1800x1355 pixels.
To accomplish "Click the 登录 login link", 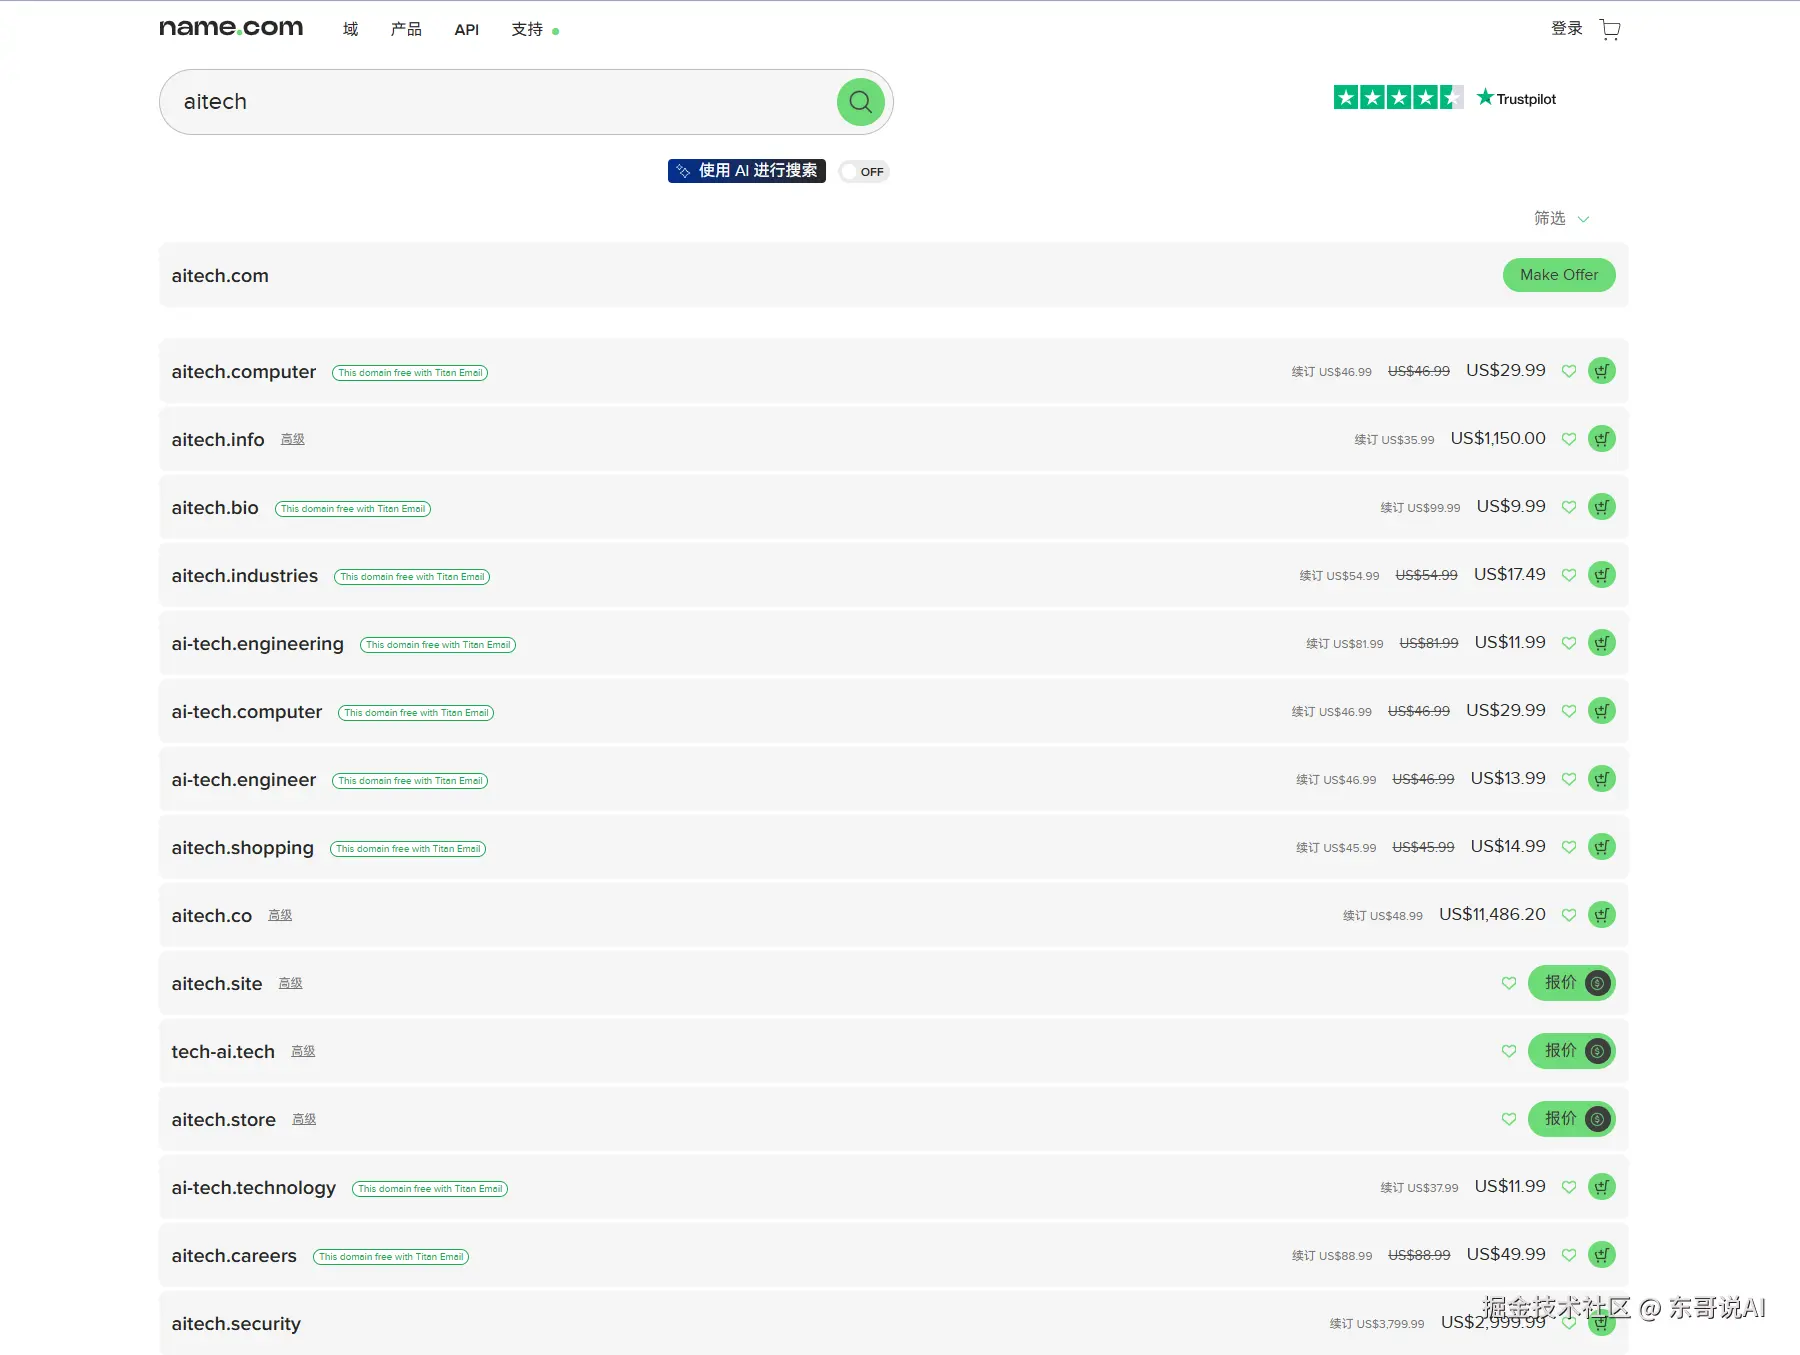I will pos(1566,29).
